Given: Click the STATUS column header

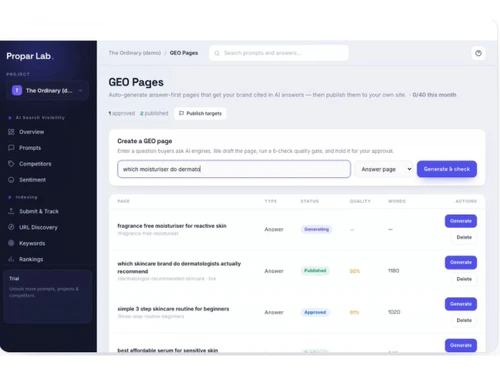Looking at the screenshot, I should (310, 201).
